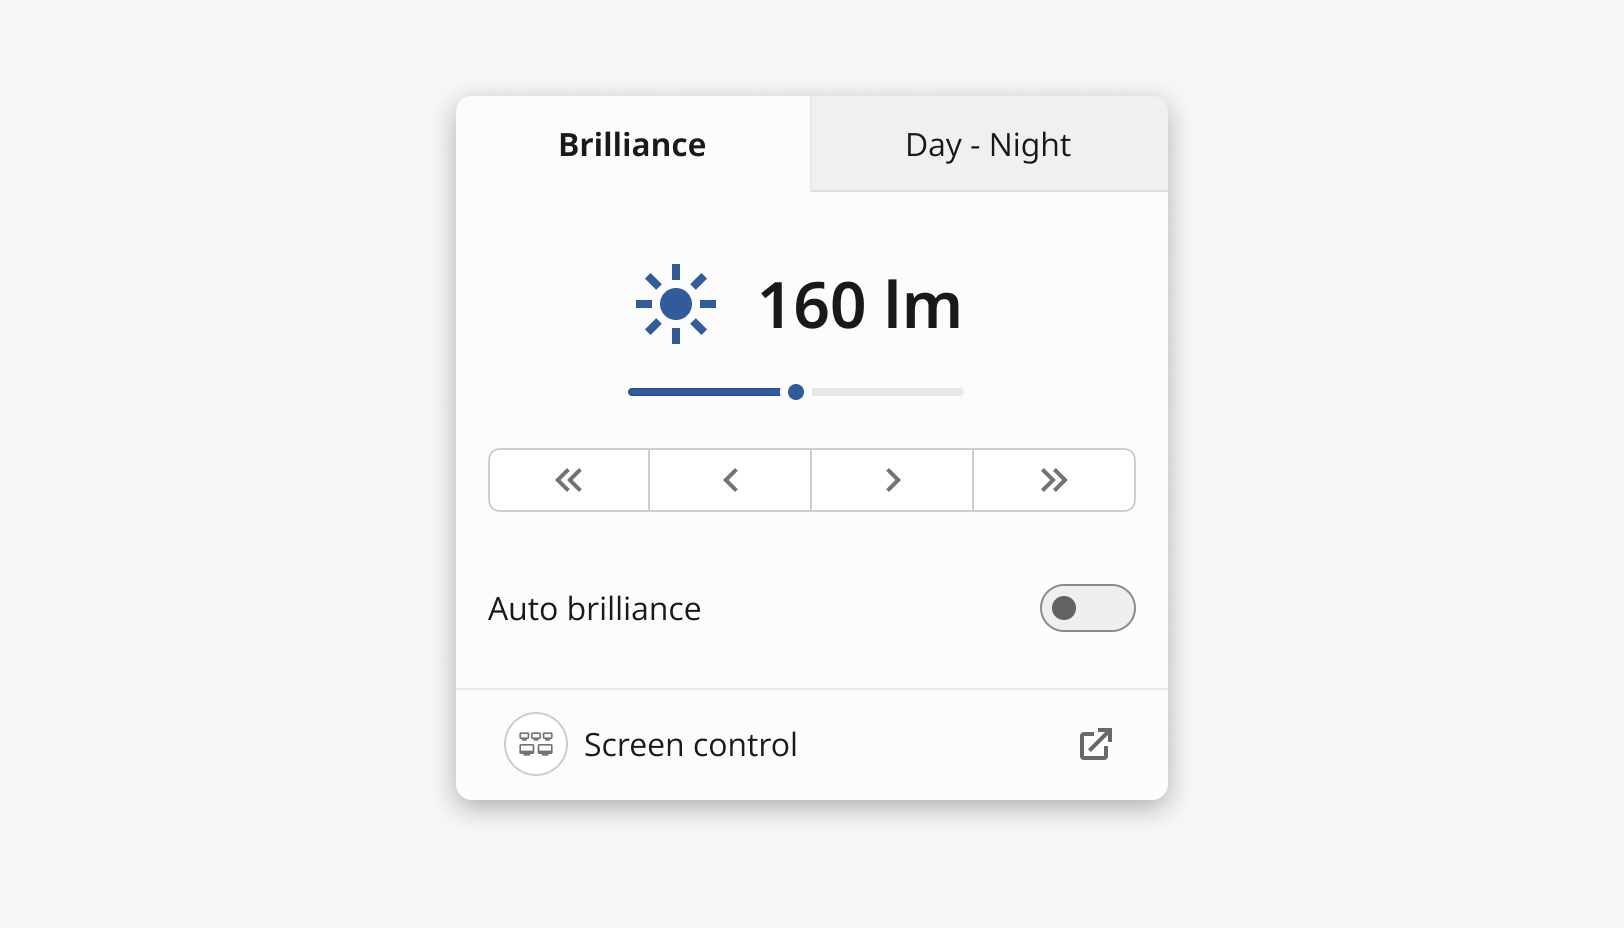Click the Screen control label
The height and width of the screenshot is (928, 1624).
pyautogui.click(x=691, y=745)
